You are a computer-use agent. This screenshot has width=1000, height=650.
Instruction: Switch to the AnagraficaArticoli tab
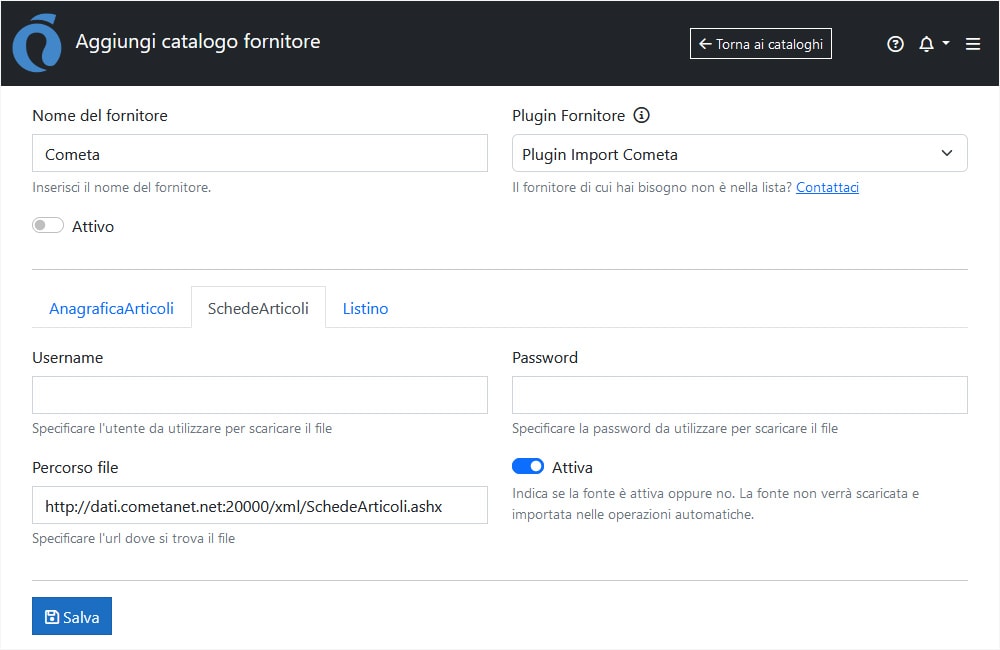pyautogui.click(x=111, y=308)
